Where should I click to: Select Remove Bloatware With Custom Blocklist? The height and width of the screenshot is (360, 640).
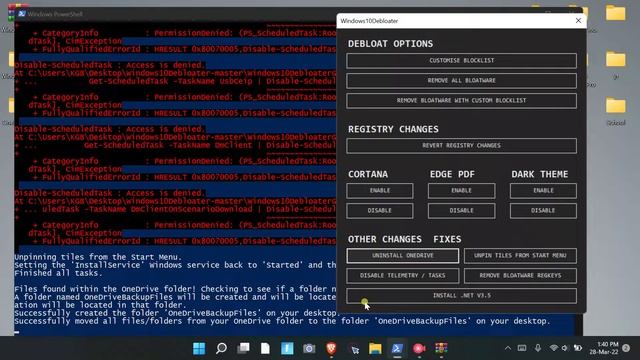(461, 100)
